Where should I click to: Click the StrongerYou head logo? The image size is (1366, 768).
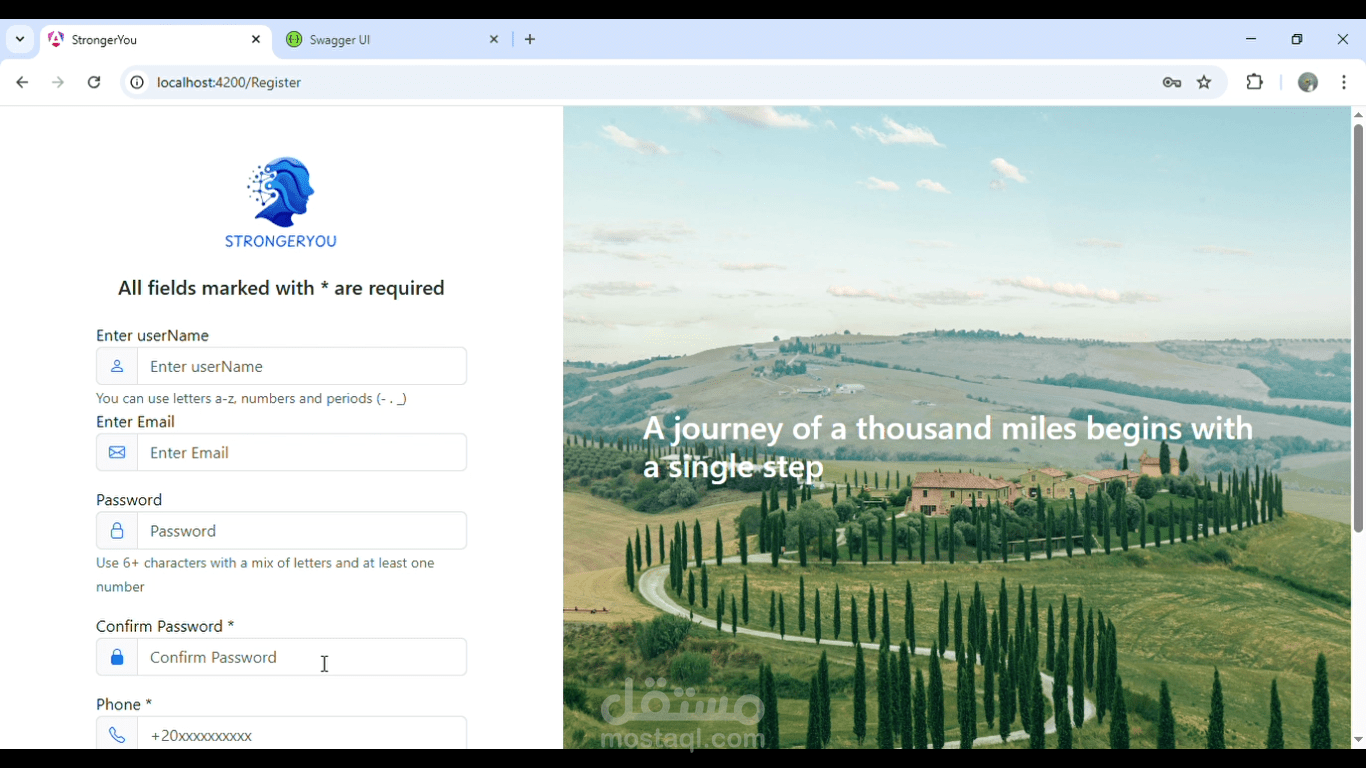click(281, 192)
